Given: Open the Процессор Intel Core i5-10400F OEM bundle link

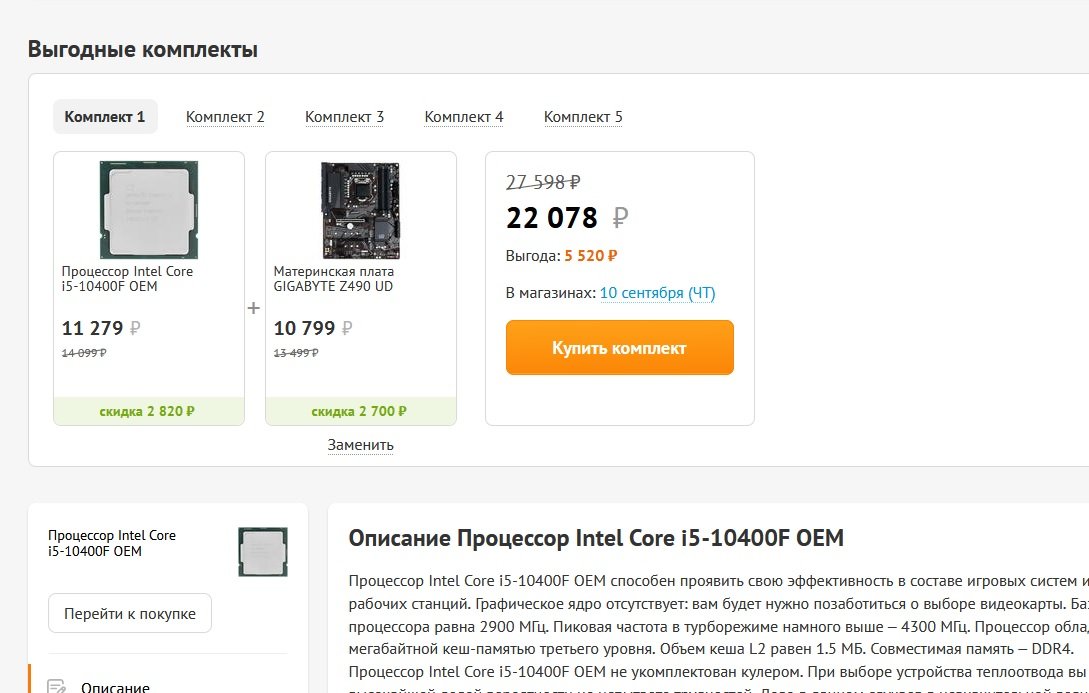Looking at the screenshot, I should tap(127, 279).
